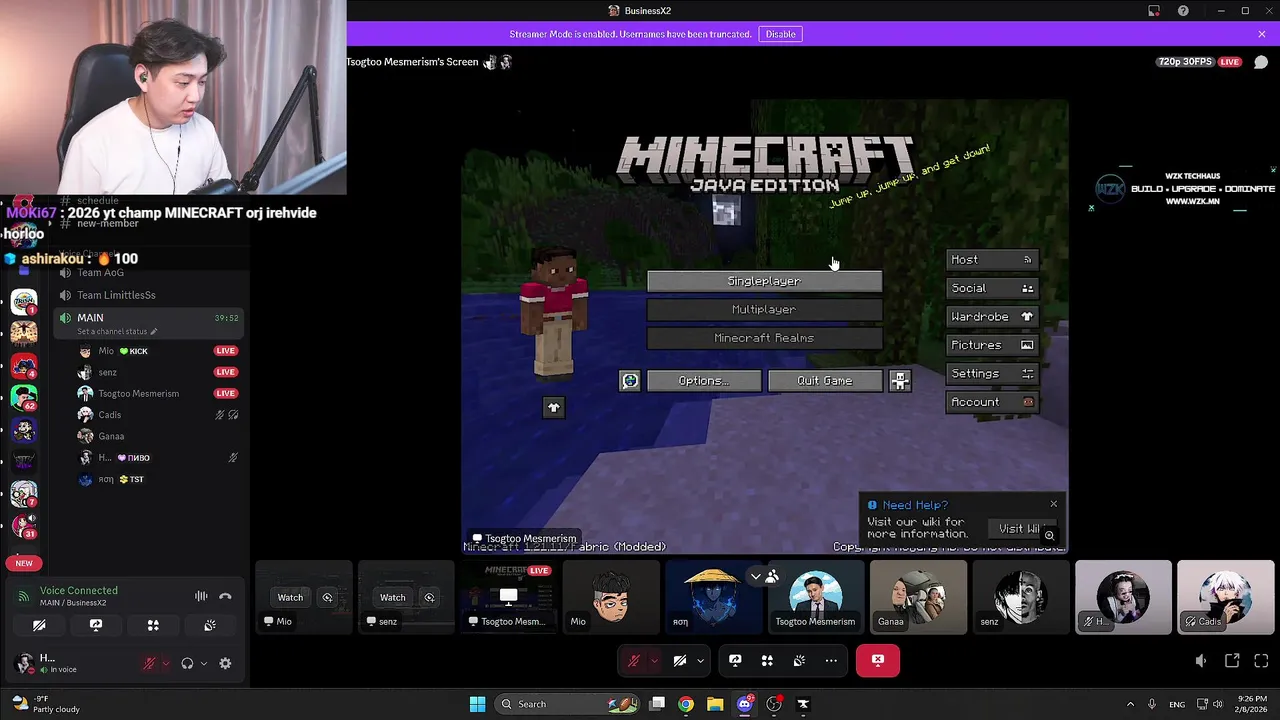Screen dimensions: 1280x720
Task: Pop out the stream window
Action: [1232, 661]
